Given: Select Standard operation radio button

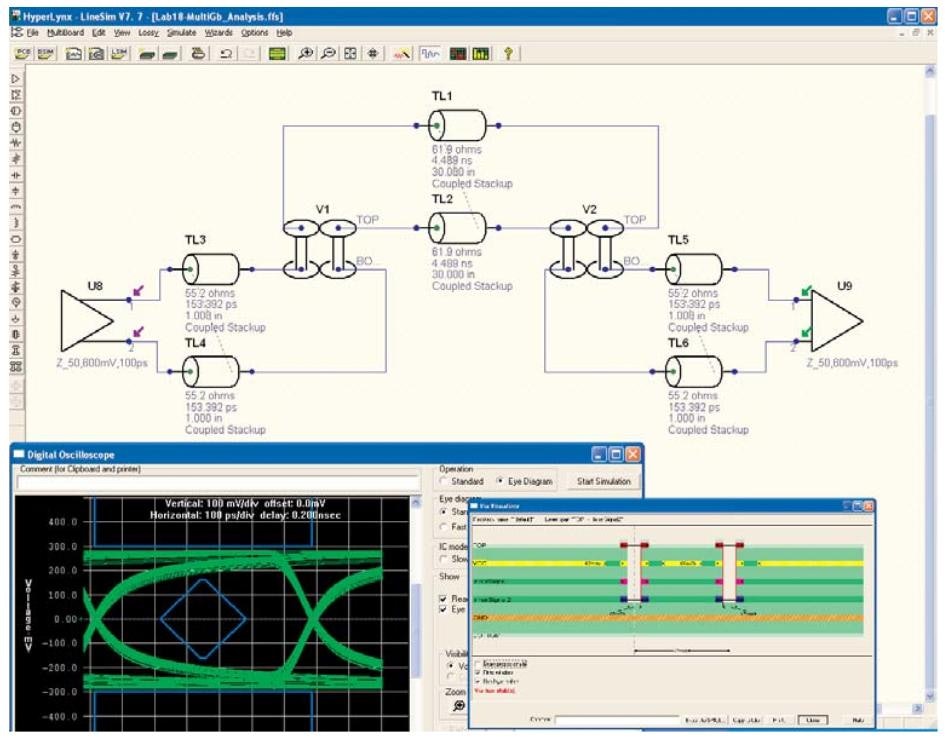Looking at the screenshot, I should tap(445, 481).
